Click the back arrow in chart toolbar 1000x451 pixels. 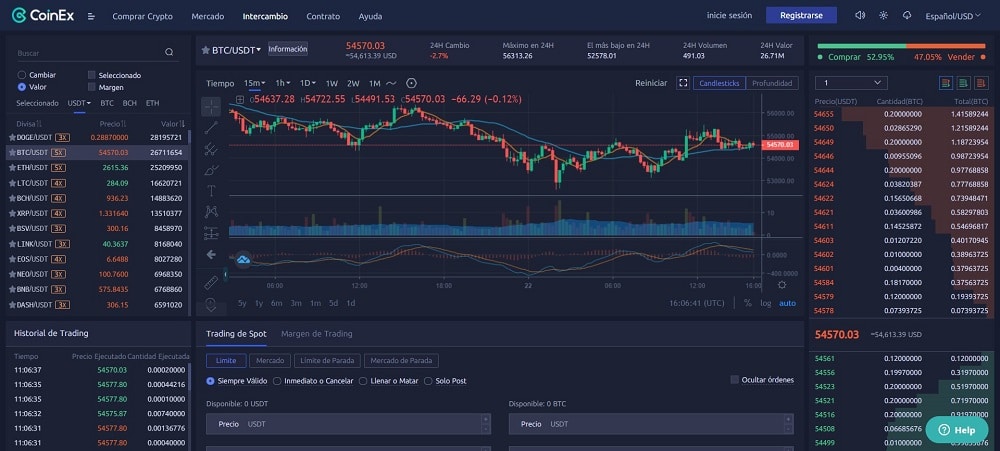click(x=211, y=255)
